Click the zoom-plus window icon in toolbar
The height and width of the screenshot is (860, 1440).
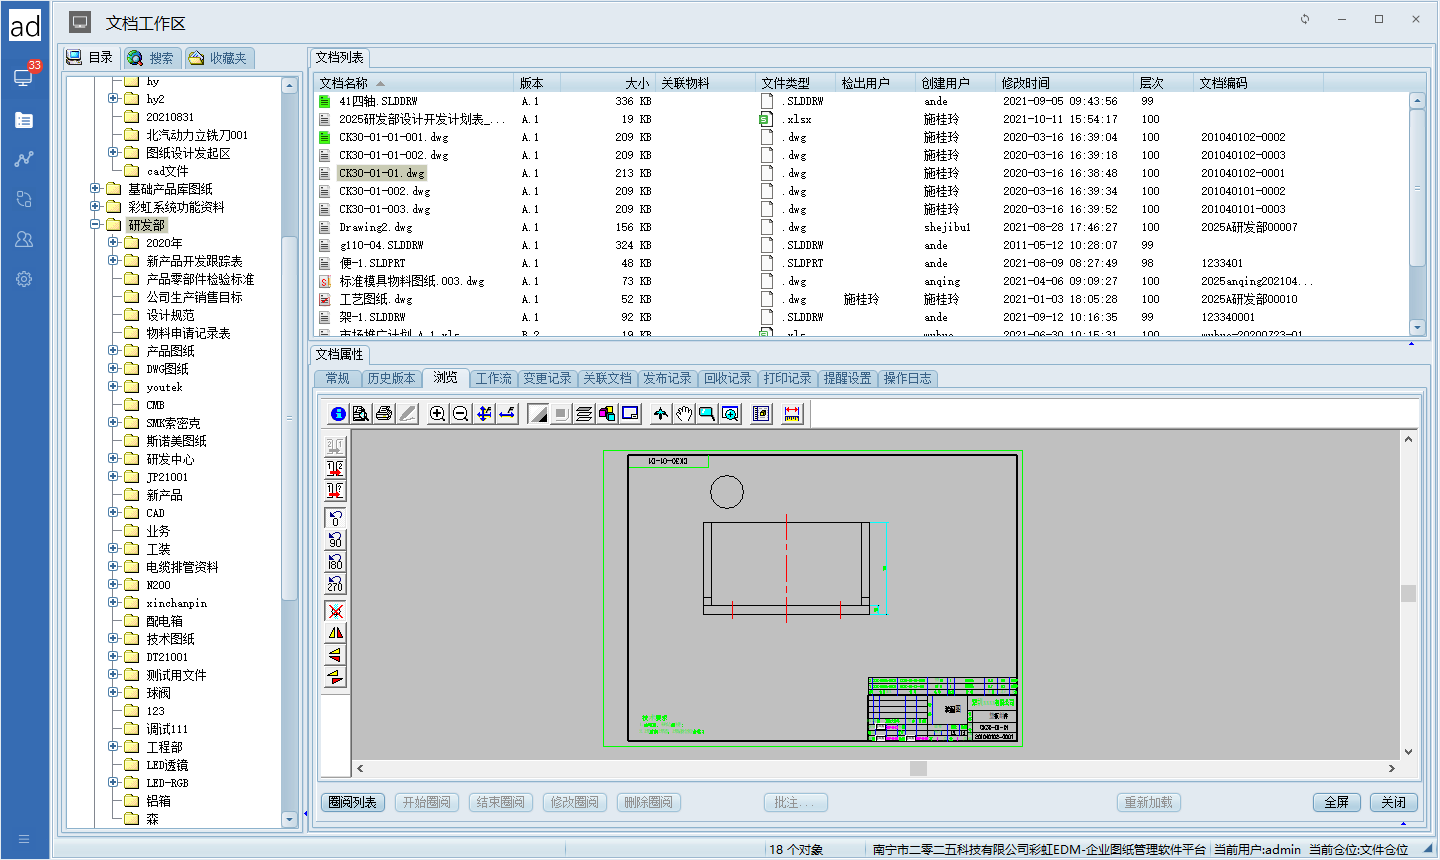pyautogui.click(x=731, y=414)
